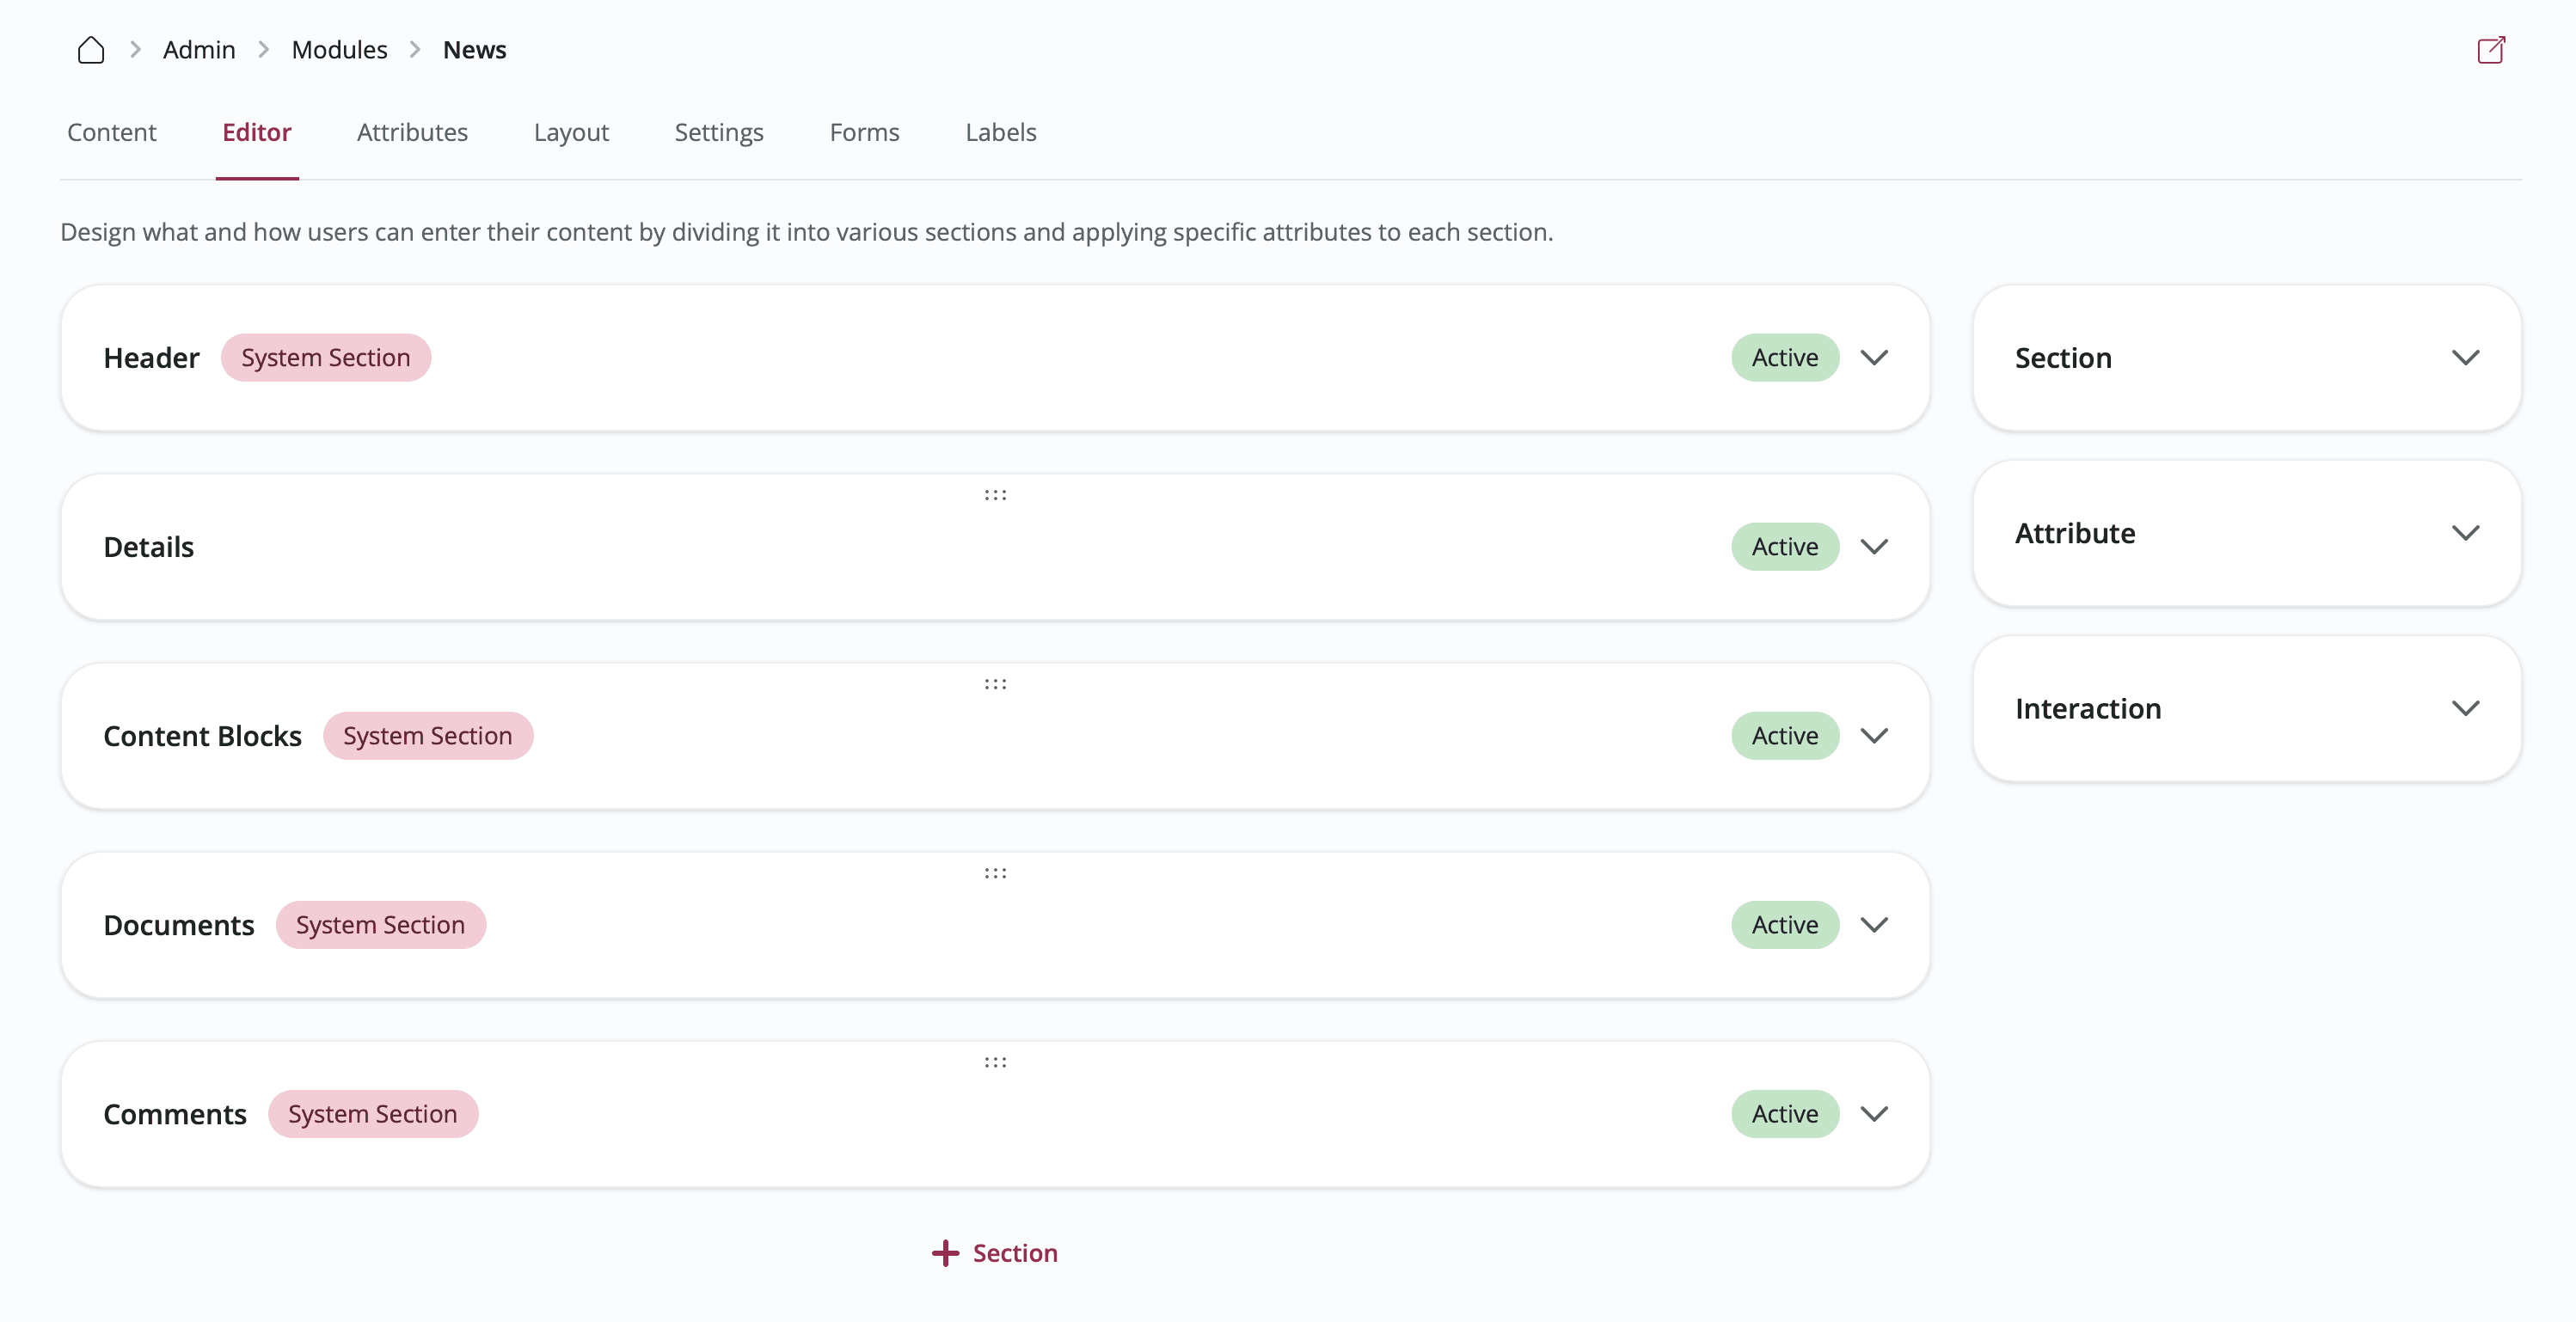
Task: Expand the Header section chevron
Action: pyautogui.click(x=1874, y=358)
